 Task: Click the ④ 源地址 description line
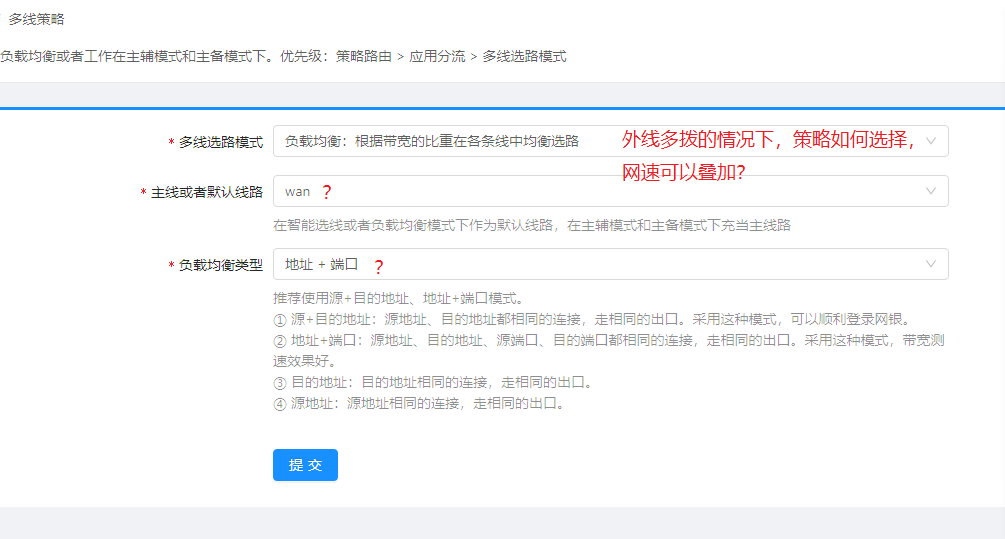[x=418, y=404]
